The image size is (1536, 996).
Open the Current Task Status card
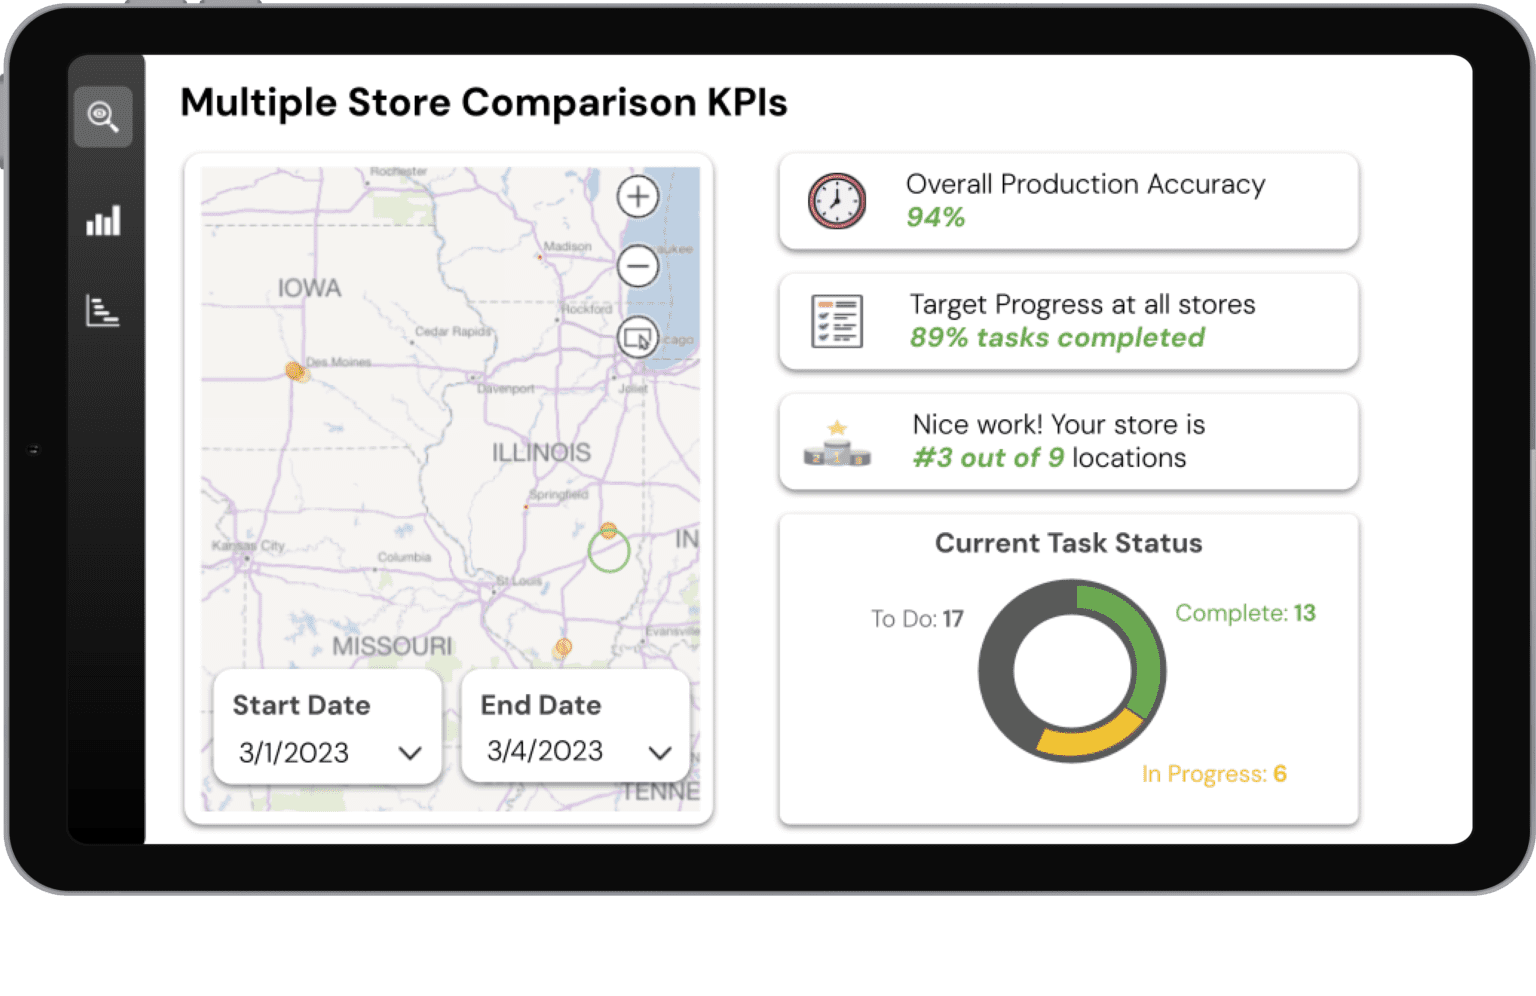click(1068, 543)
